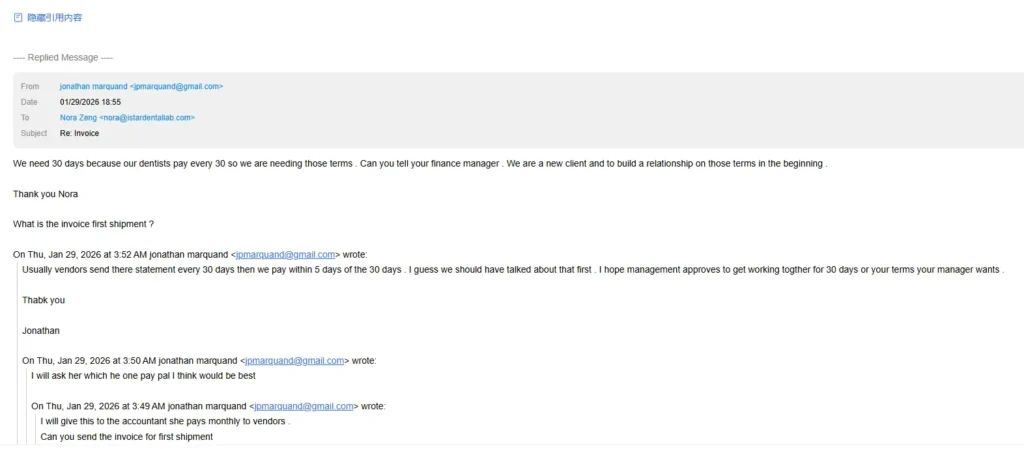Click the line What is the invoice first shipment
This screenshot has width=1024, height=449.
83,224
